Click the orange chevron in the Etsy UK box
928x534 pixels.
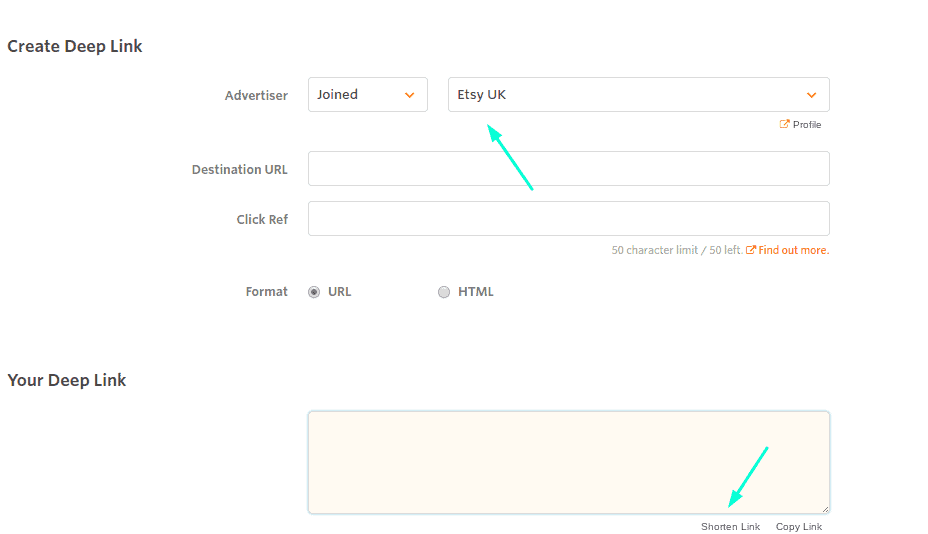[811, 95]
